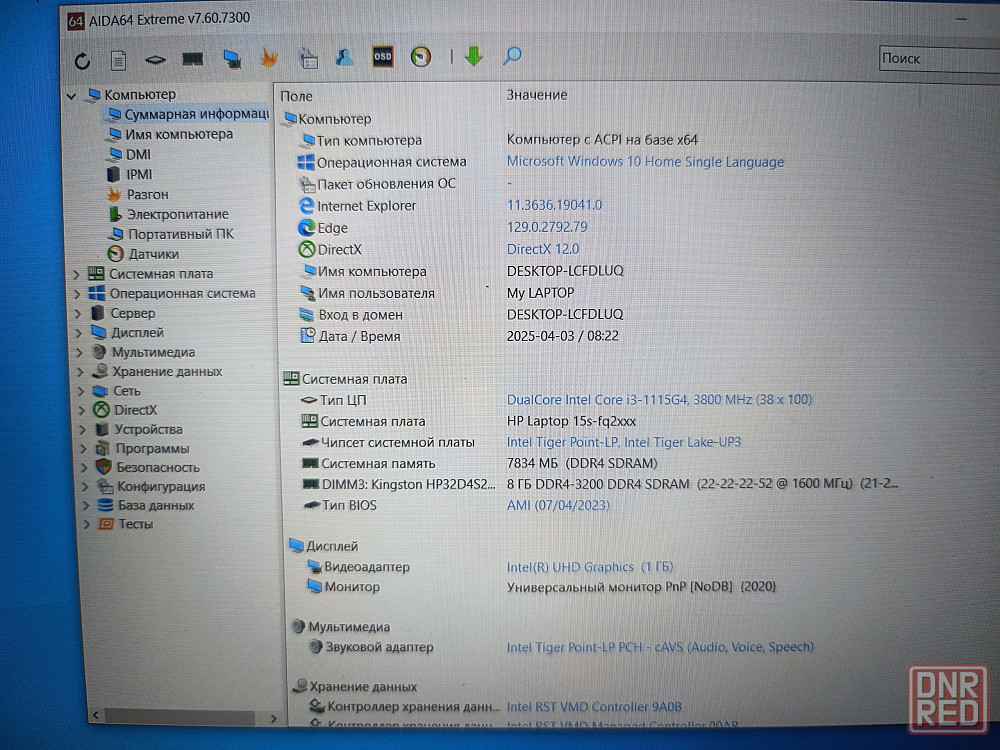Select the Имя пользователя row
This screenshot has width=1000, height=750.
tap(437, 293)
